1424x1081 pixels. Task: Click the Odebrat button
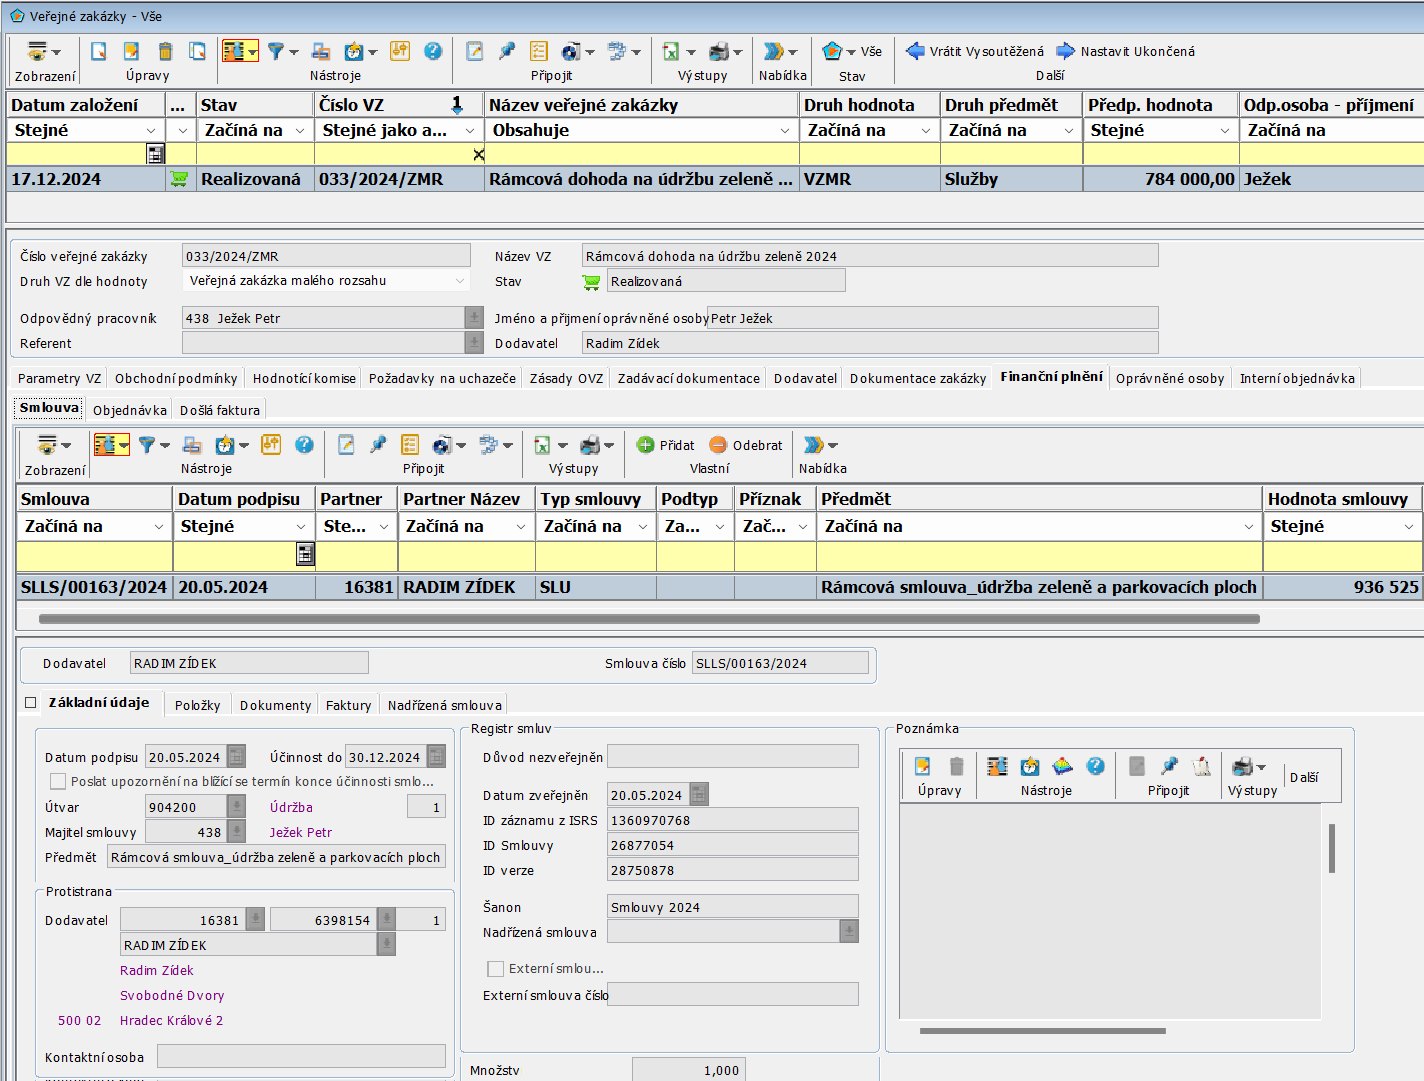click(746, 445)
